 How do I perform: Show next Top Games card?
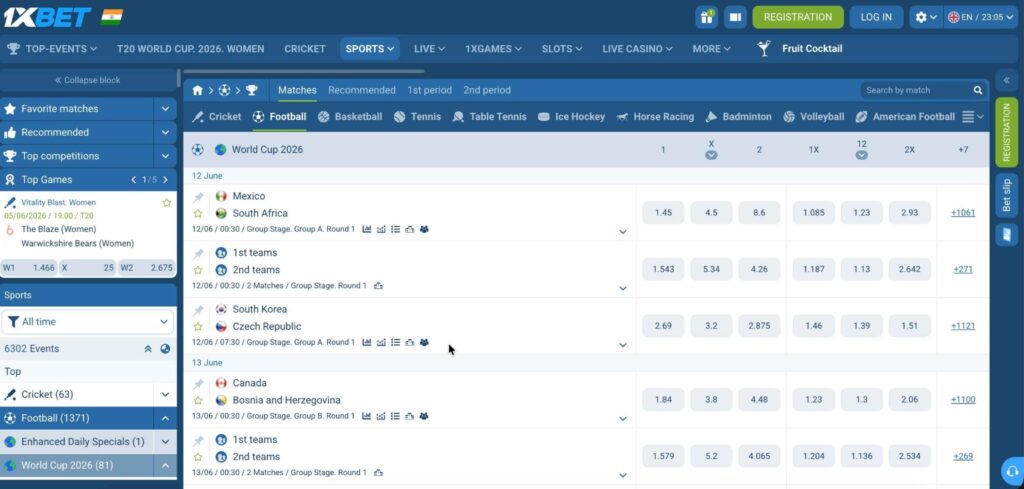tap(165, 180)
